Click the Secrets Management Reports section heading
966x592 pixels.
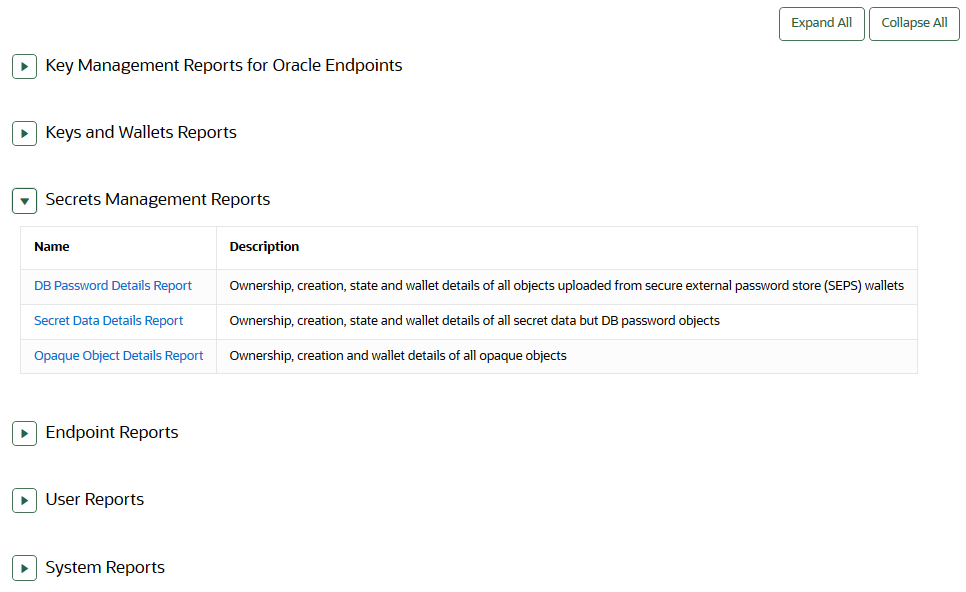(x=157, y=199)
